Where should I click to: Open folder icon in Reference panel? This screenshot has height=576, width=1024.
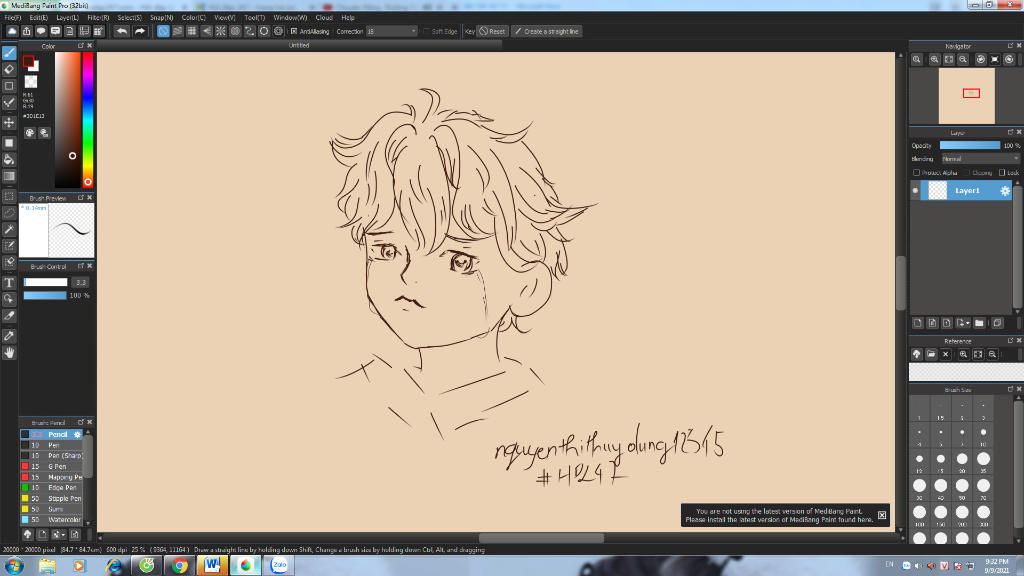click(x=931, y=354)
